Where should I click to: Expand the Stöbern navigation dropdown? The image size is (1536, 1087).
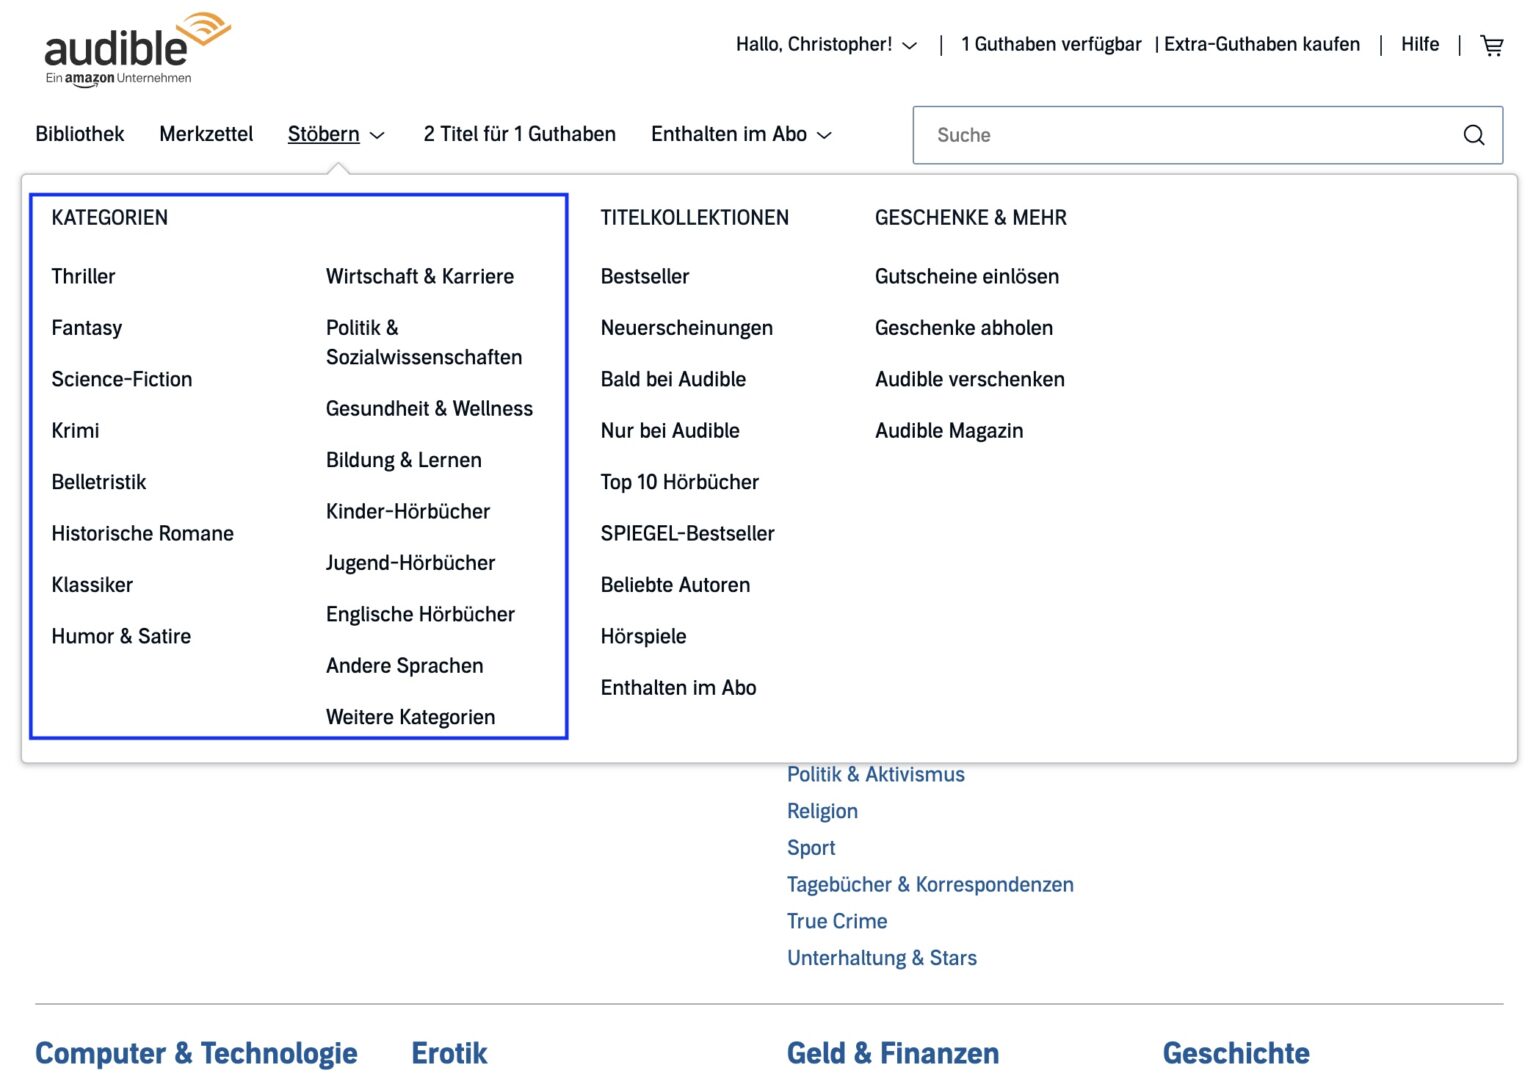click(x=336, y=134)
